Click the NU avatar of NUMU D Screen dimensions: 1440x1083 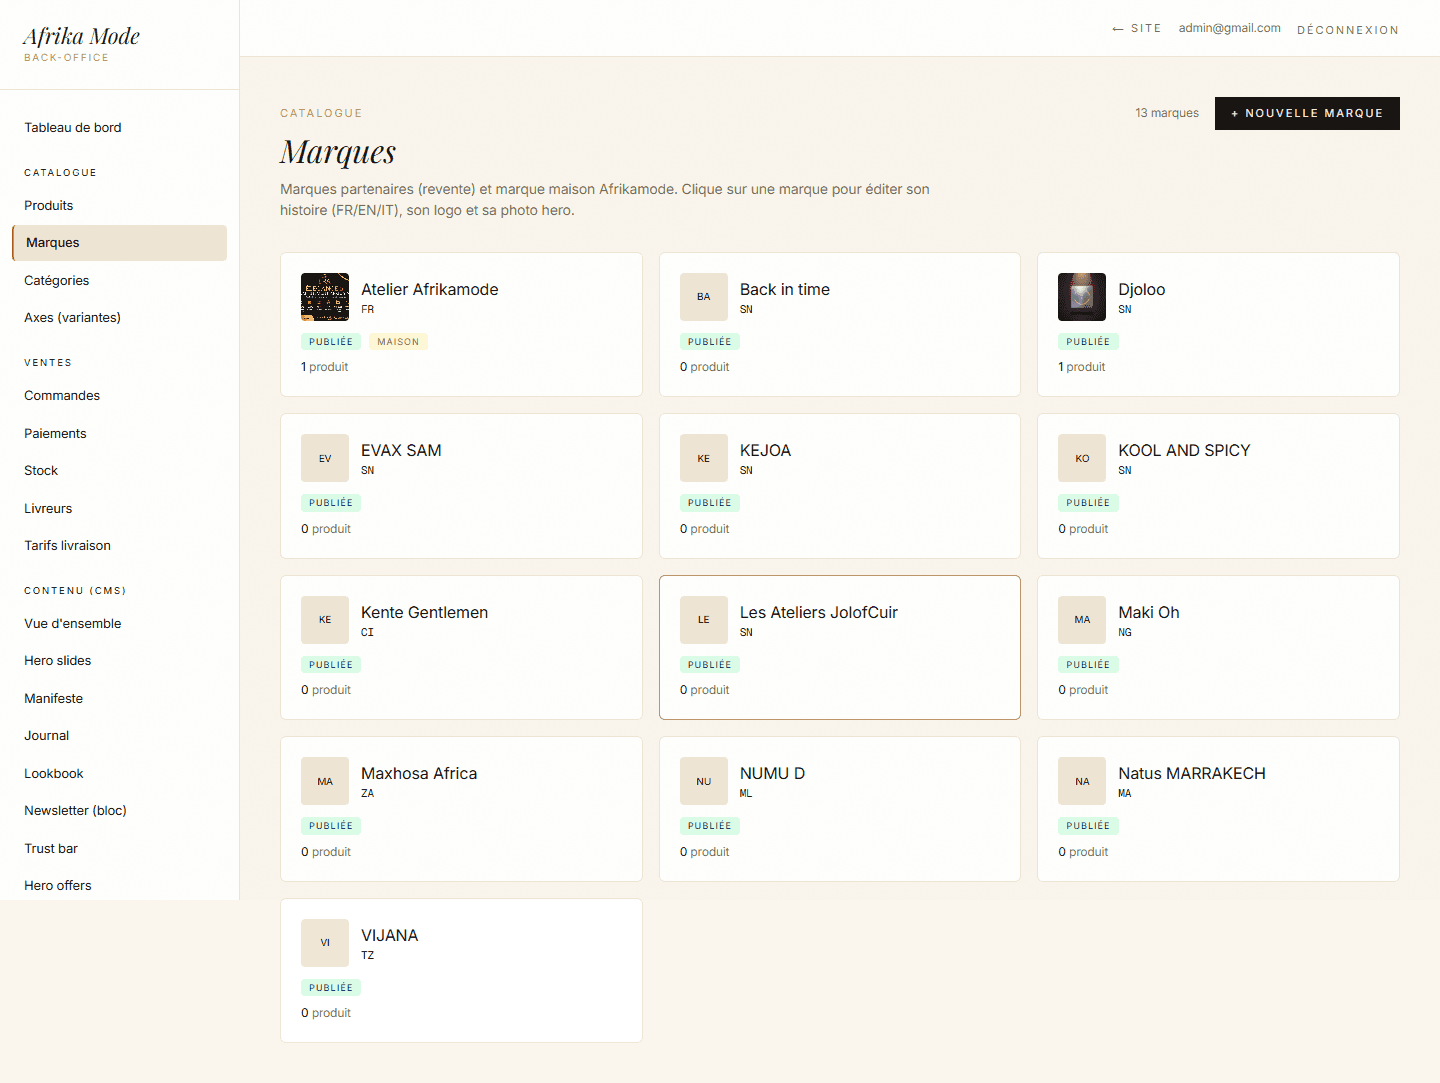[x=704, y=781]
